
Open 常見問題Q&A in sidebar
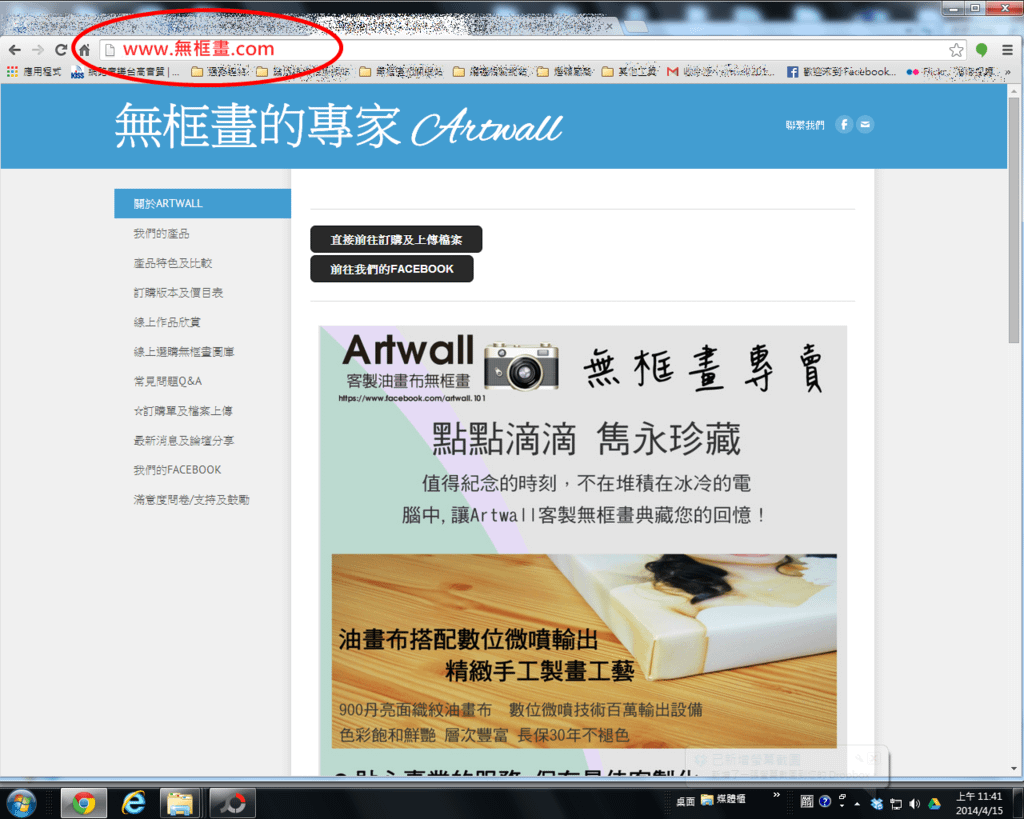tap(168, 381)
